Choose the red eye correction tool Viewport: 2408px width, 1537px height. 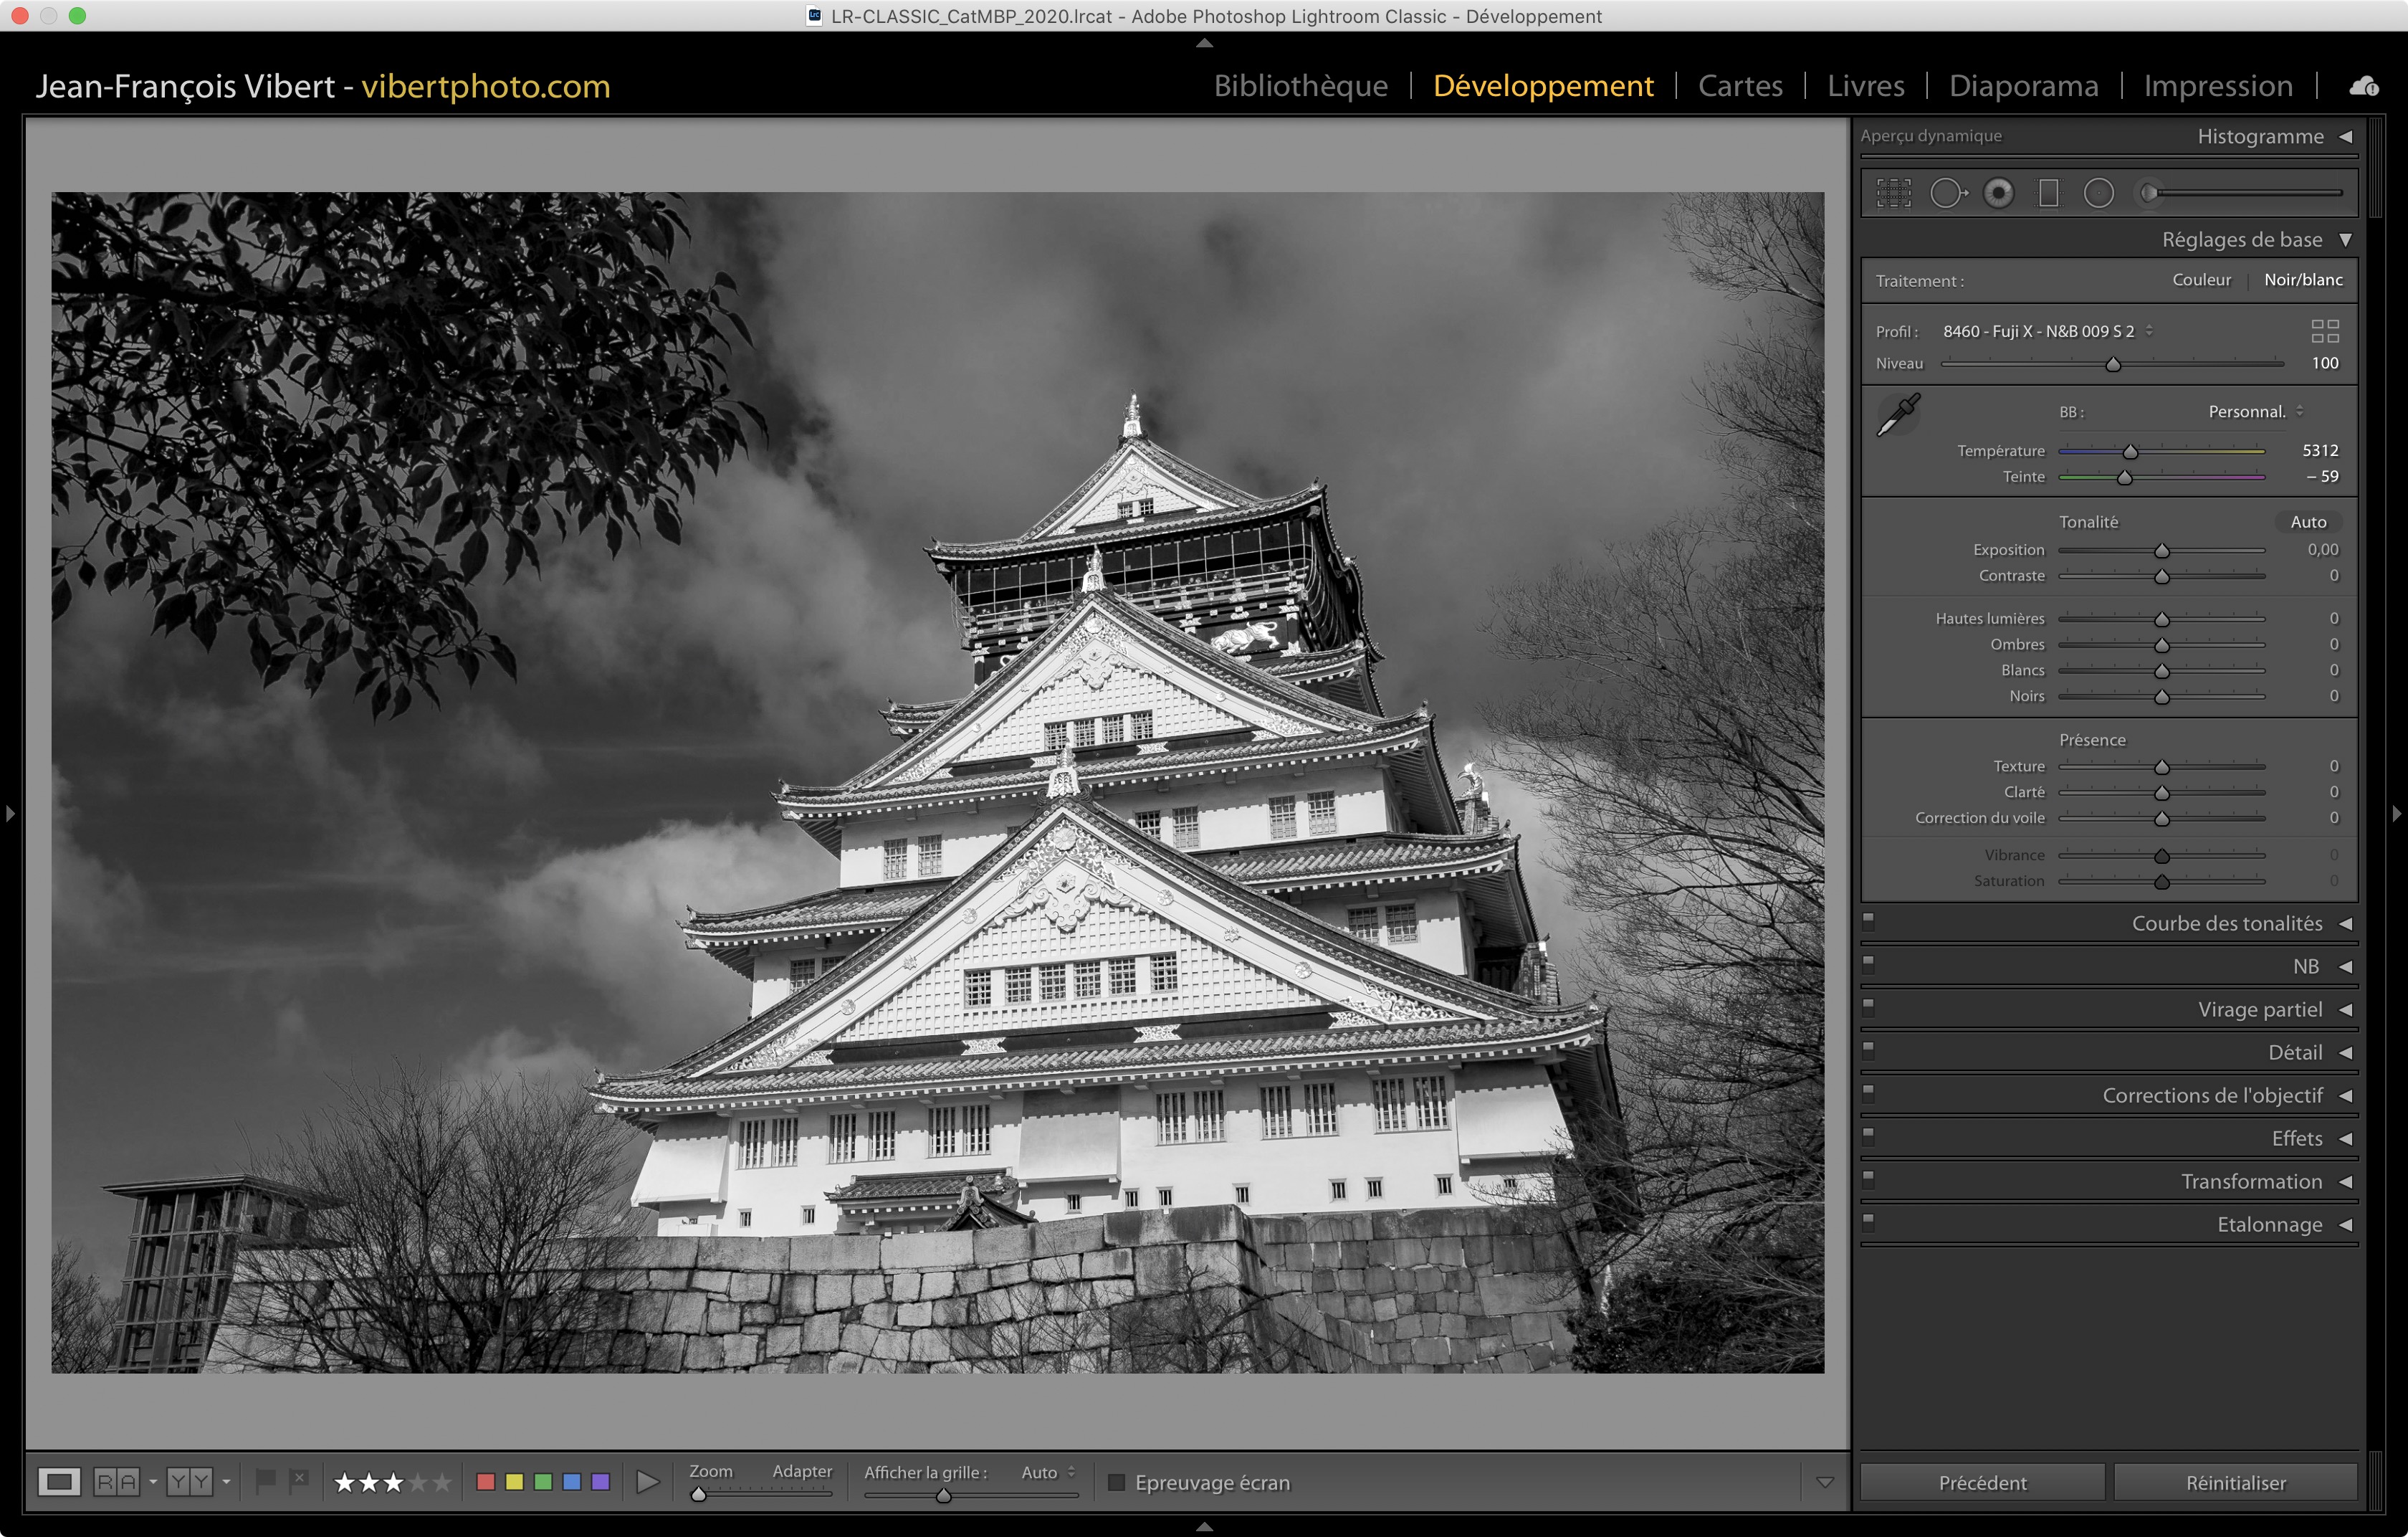tap(1998, 193)
